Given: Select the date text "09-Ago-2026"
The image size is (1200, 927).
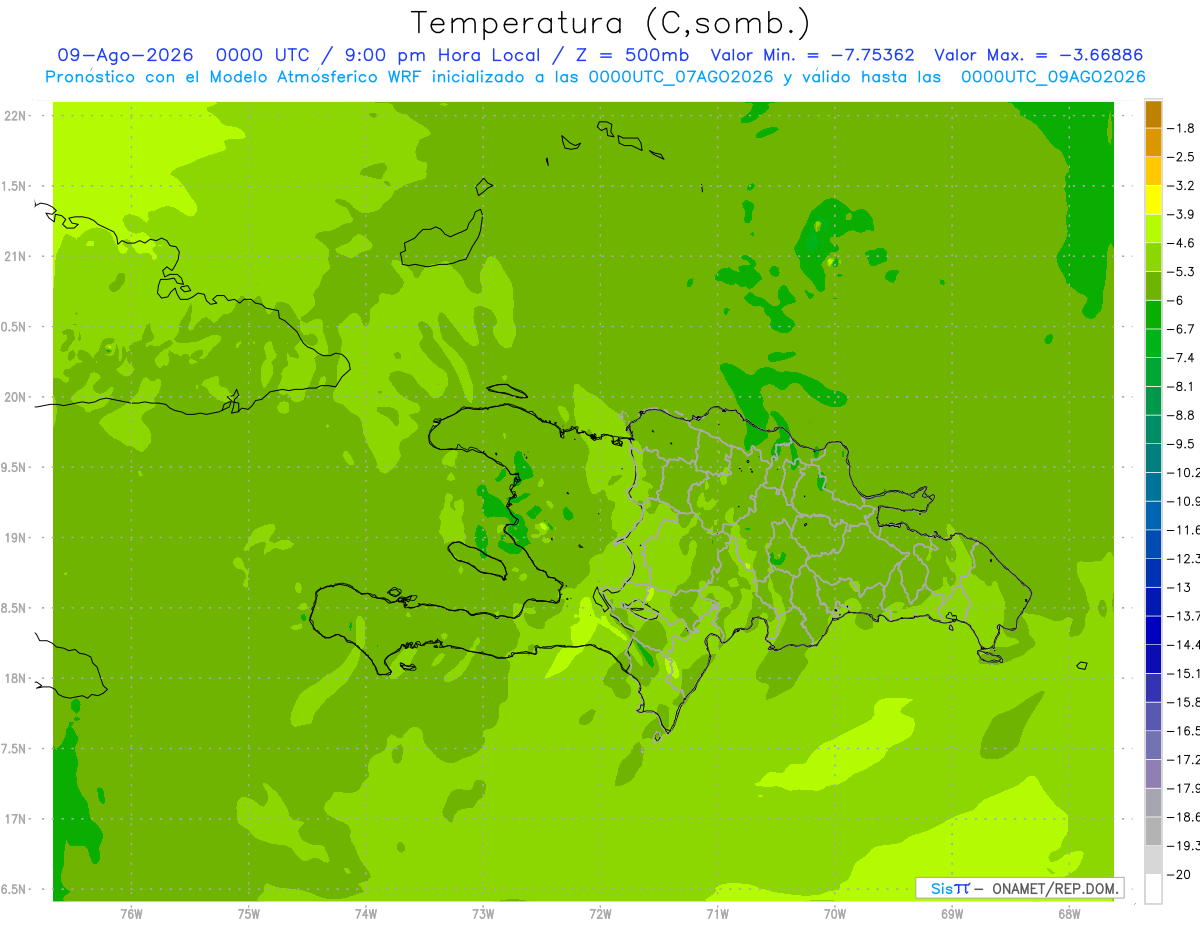Looking at the screenshot, I should [x=125, y=56].
